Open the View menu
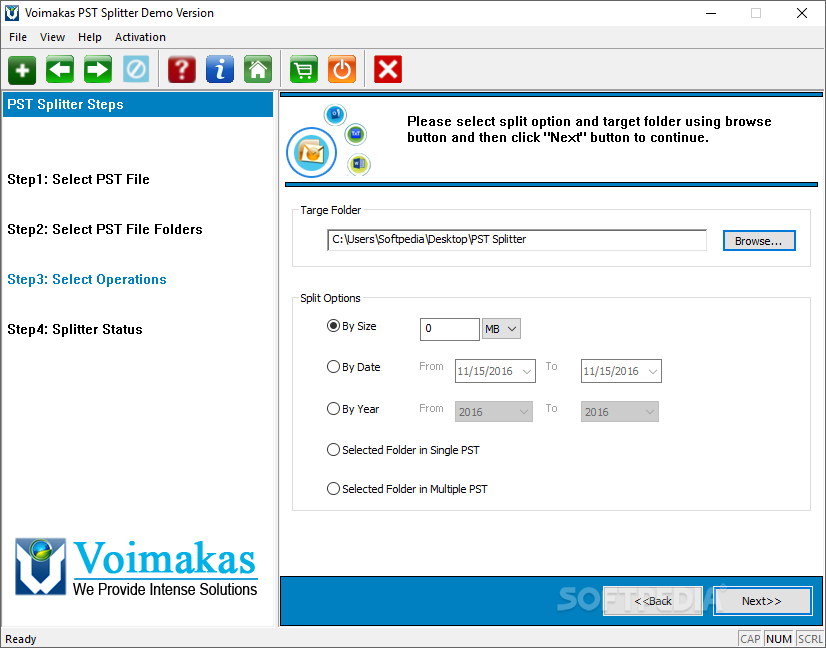Viewport: 826px width, 648px height. coord(52,37)
